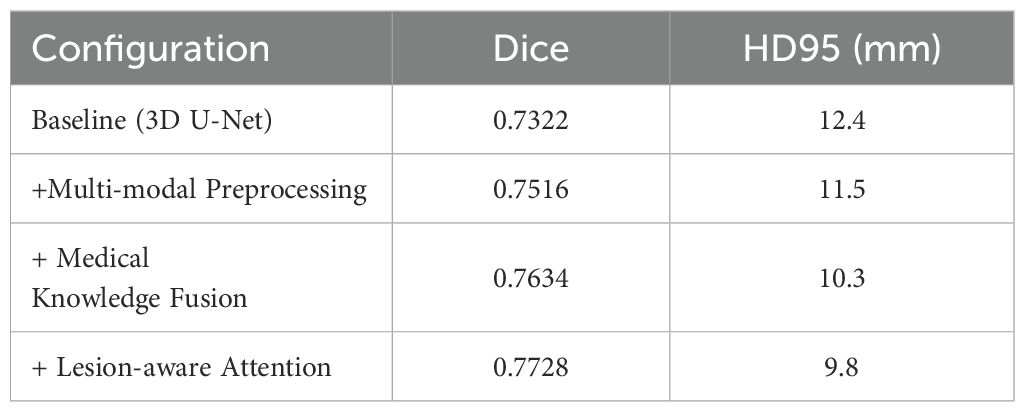This screenshot has height=412, width=1025.
Task: Click the HD95 value 11.5
Action: 842,190
